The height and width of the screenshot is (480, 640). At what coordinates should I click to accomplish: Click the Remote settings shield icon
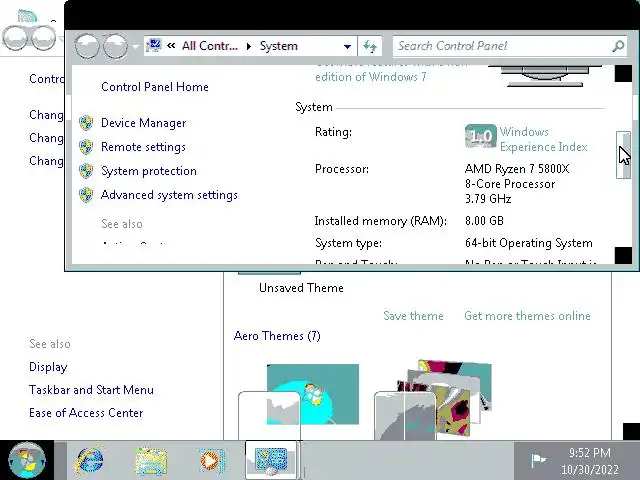point(86,147)
